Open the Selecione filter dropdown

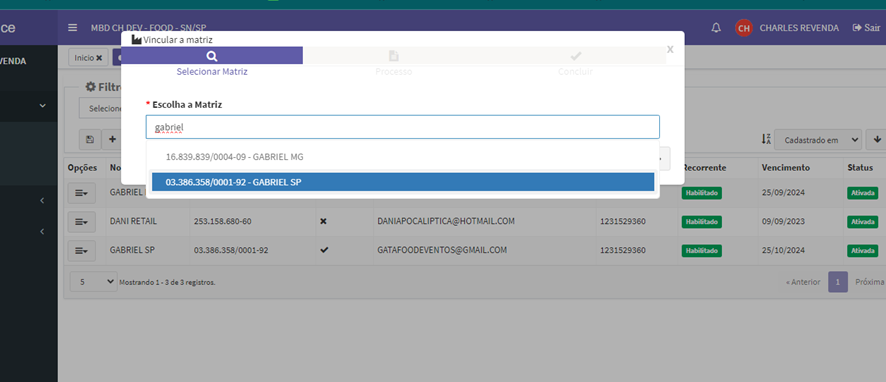[101, 108]
